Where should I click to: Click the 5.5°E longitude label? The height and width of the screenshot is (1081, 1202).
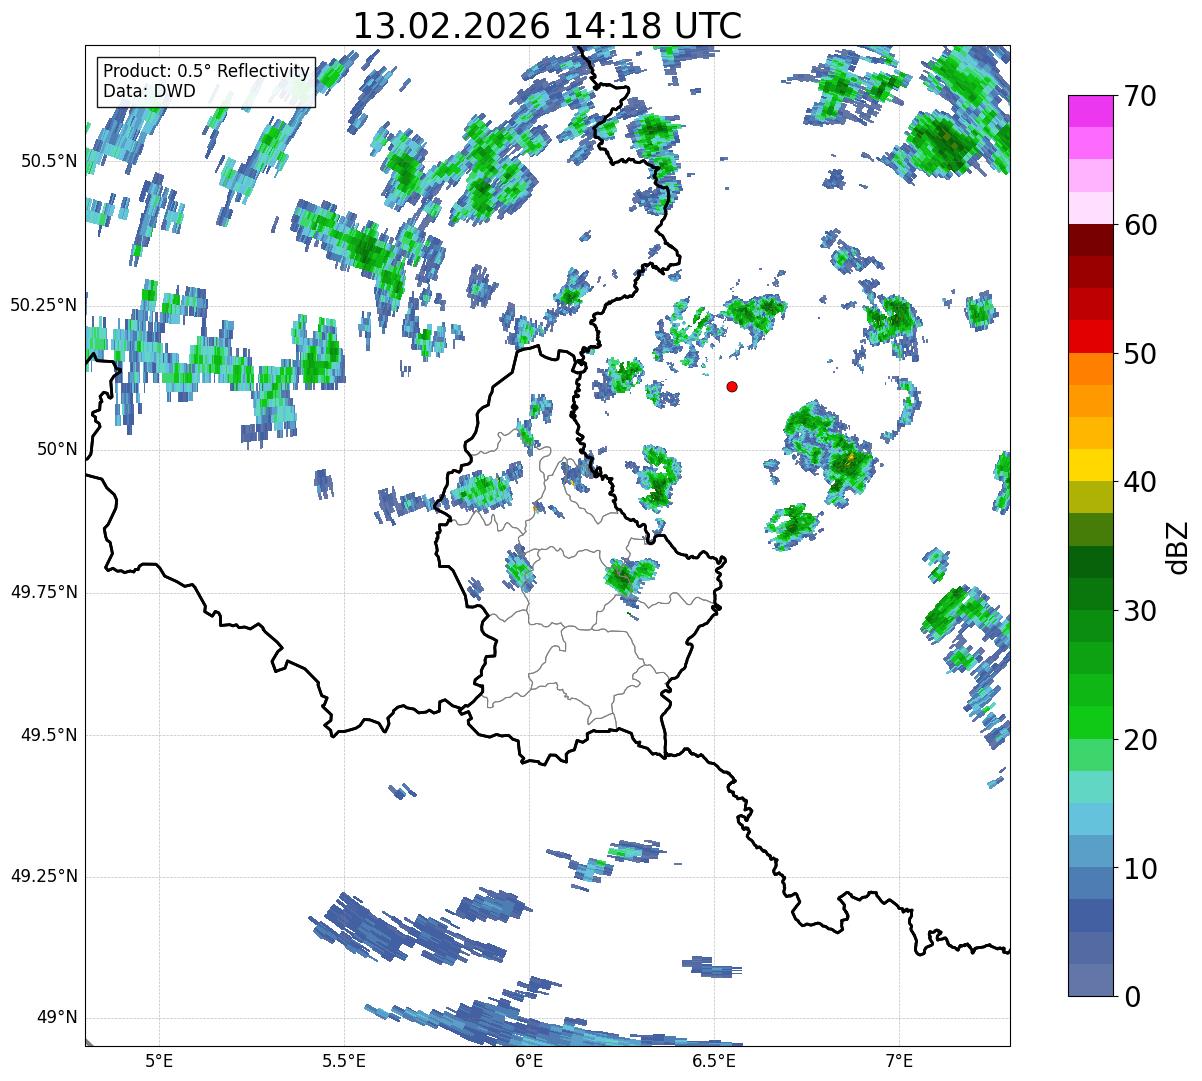coord(344,1061)
